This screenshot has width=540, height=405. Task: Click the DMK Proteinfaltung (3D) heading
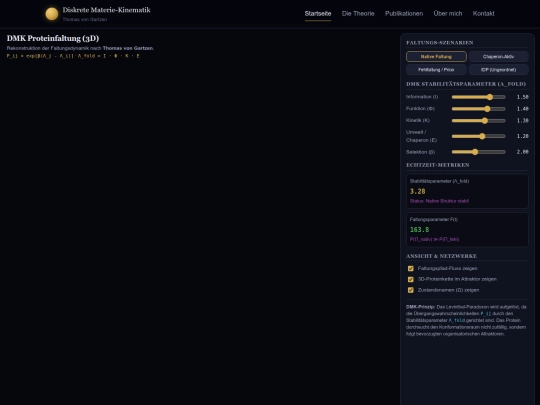(53, 38)
